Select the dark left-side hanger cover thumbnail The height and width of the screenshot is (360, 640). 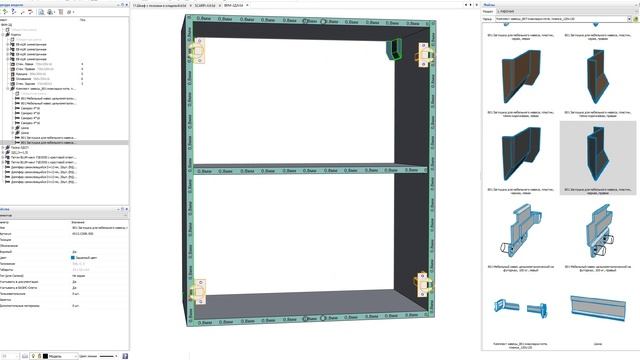[x=521, y=153]
